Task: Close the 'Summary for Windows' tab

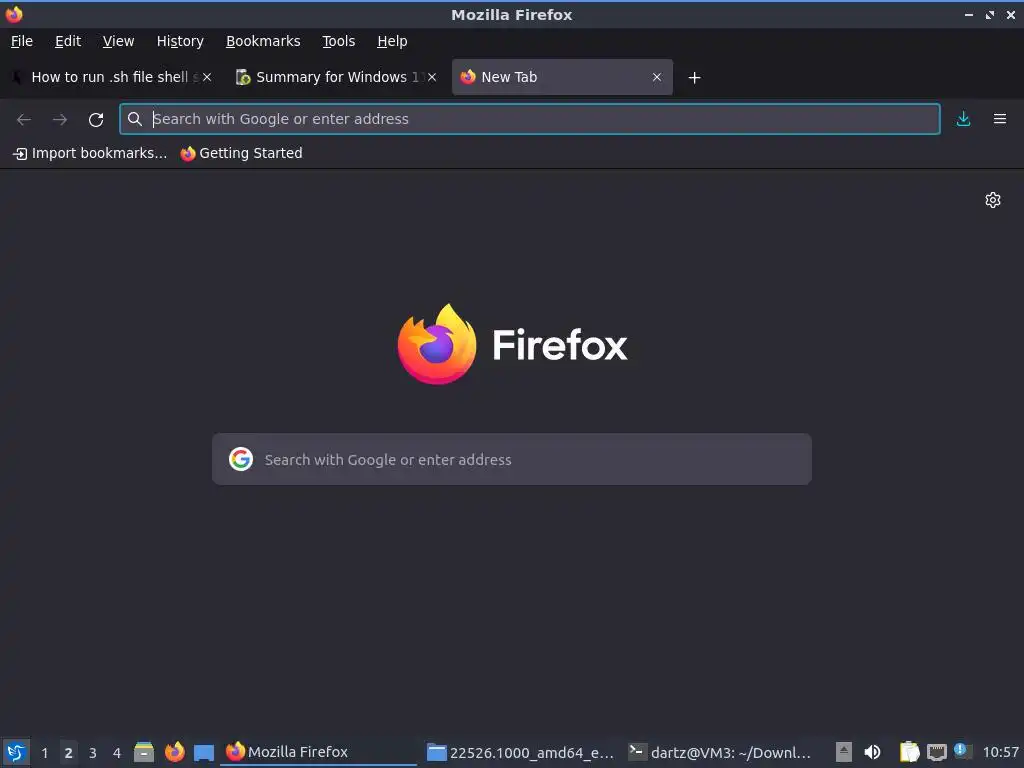Action: point(432,77)
